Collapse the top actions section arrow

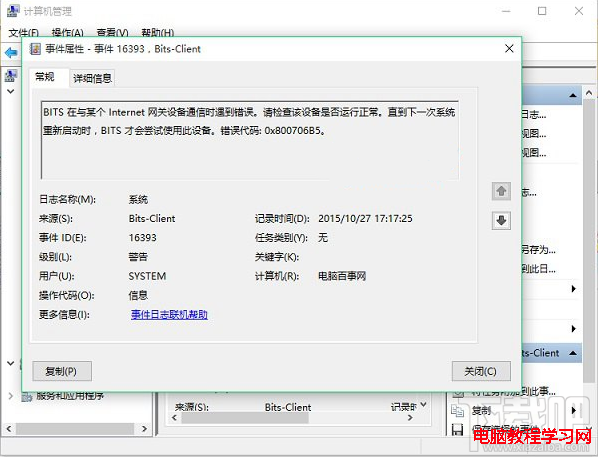point(573,95)
